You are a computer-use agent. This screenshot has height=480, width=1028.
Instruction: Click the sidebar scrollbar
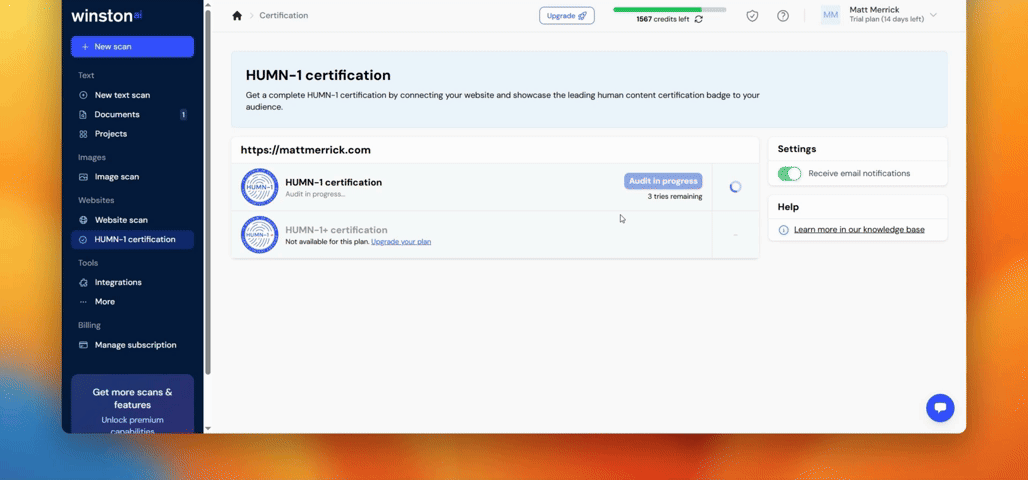(x=208, y=190)
